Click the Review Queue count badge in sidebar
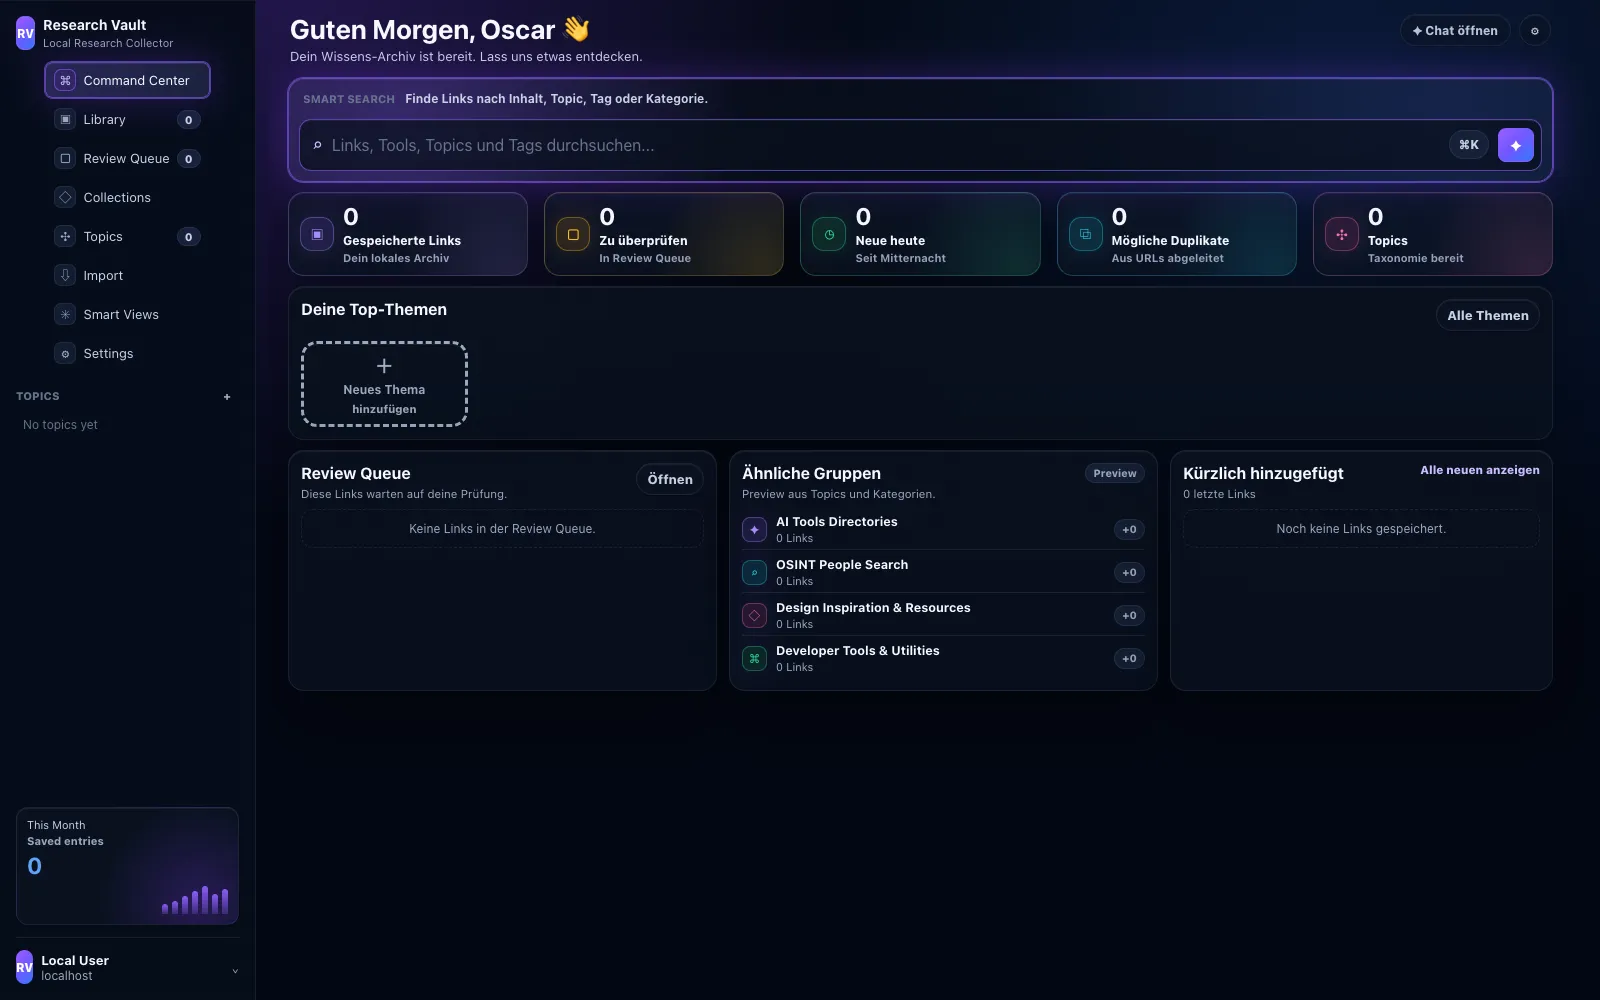 pyautogui.click(x=188, y=159)
